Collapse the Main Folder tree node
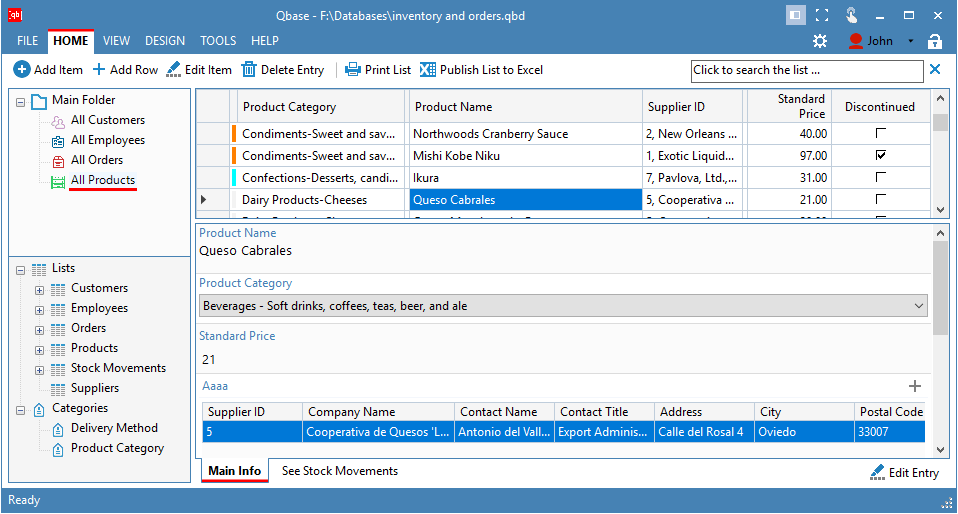This screenshot has width=958, height=514. pos(21,102)
